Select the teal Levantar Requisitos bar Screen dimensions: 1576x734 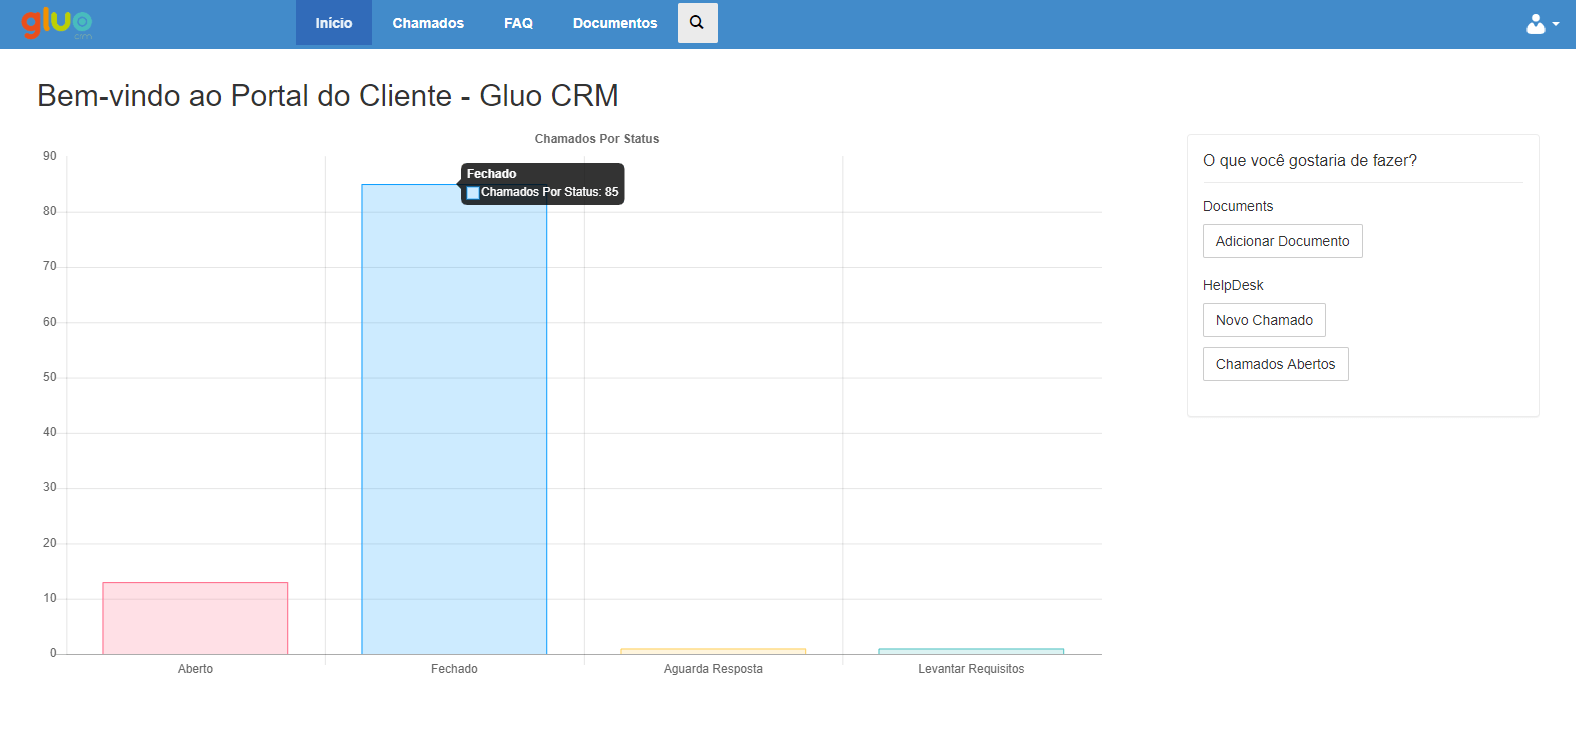click(971, 651)
